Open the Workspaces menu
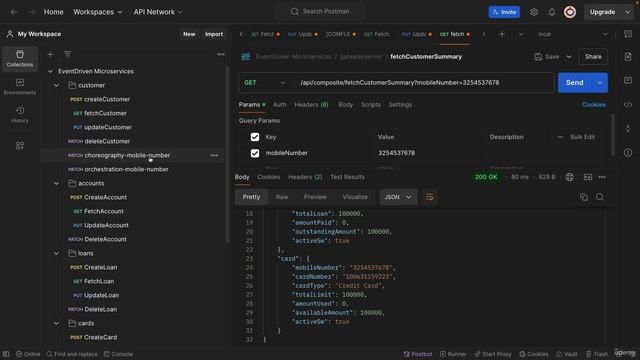The width and height of the screenshot is (640, 360). pos(98,12)
